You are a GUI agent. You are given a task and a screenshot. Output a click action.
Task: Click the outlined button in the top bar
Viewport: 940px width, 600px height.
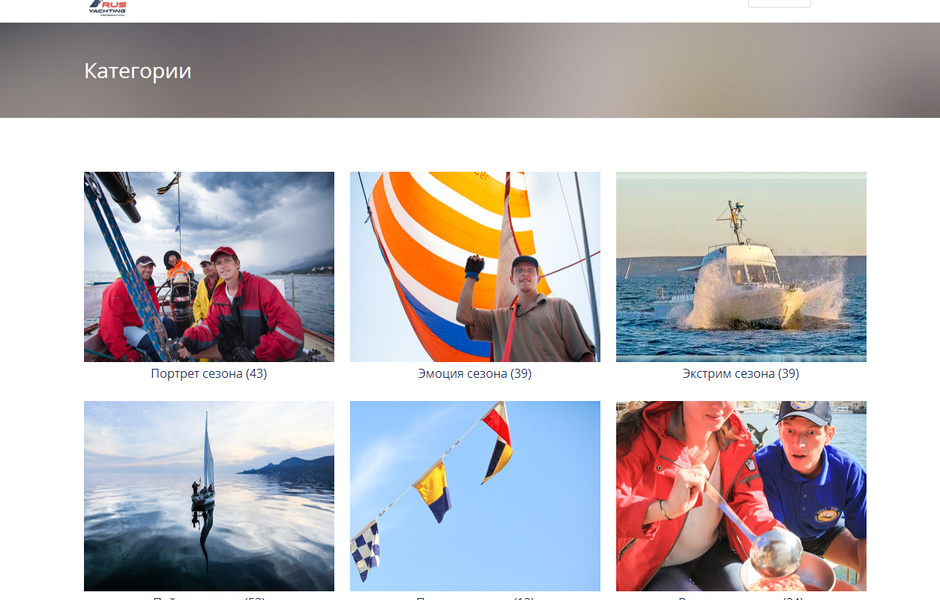point(779,4)
